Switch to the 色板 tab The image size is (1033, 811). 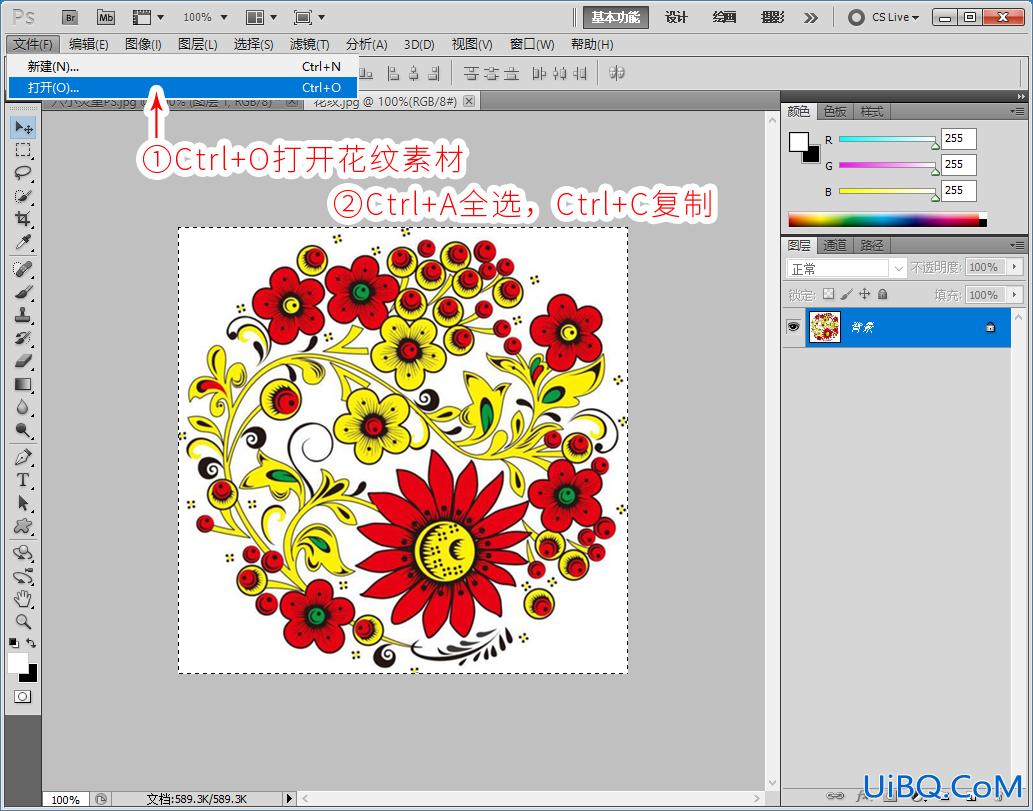[835, 111]
